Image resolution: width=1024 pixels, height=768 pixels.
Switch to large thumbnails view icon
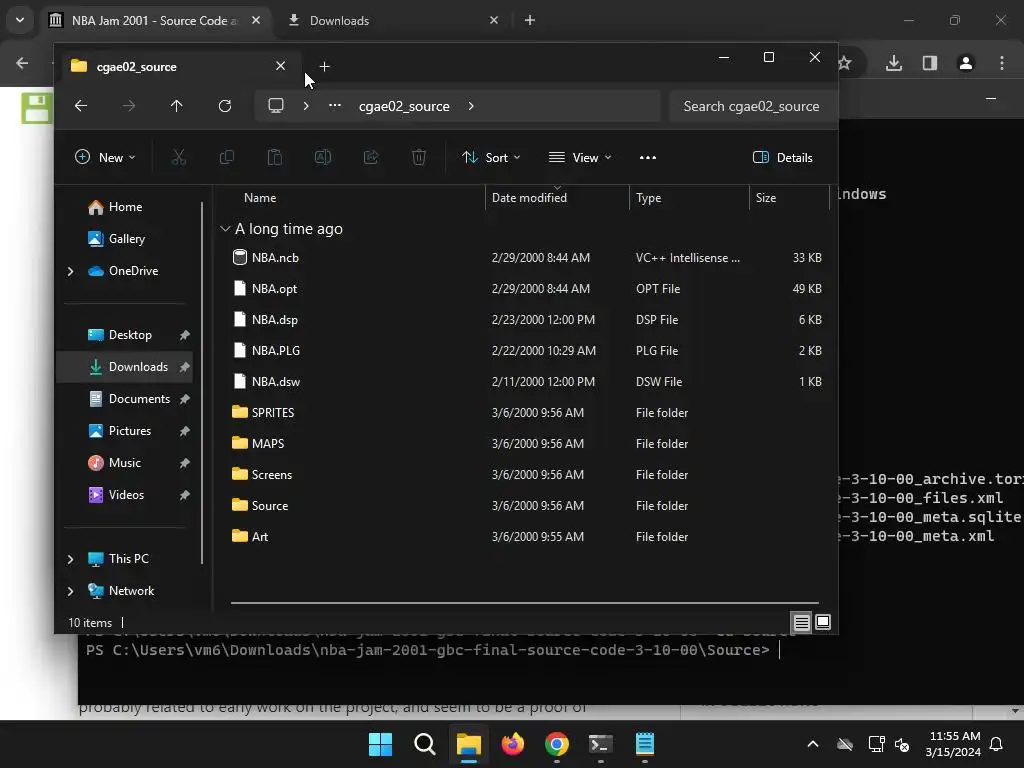pyautogui.click(x=823, y=622)
